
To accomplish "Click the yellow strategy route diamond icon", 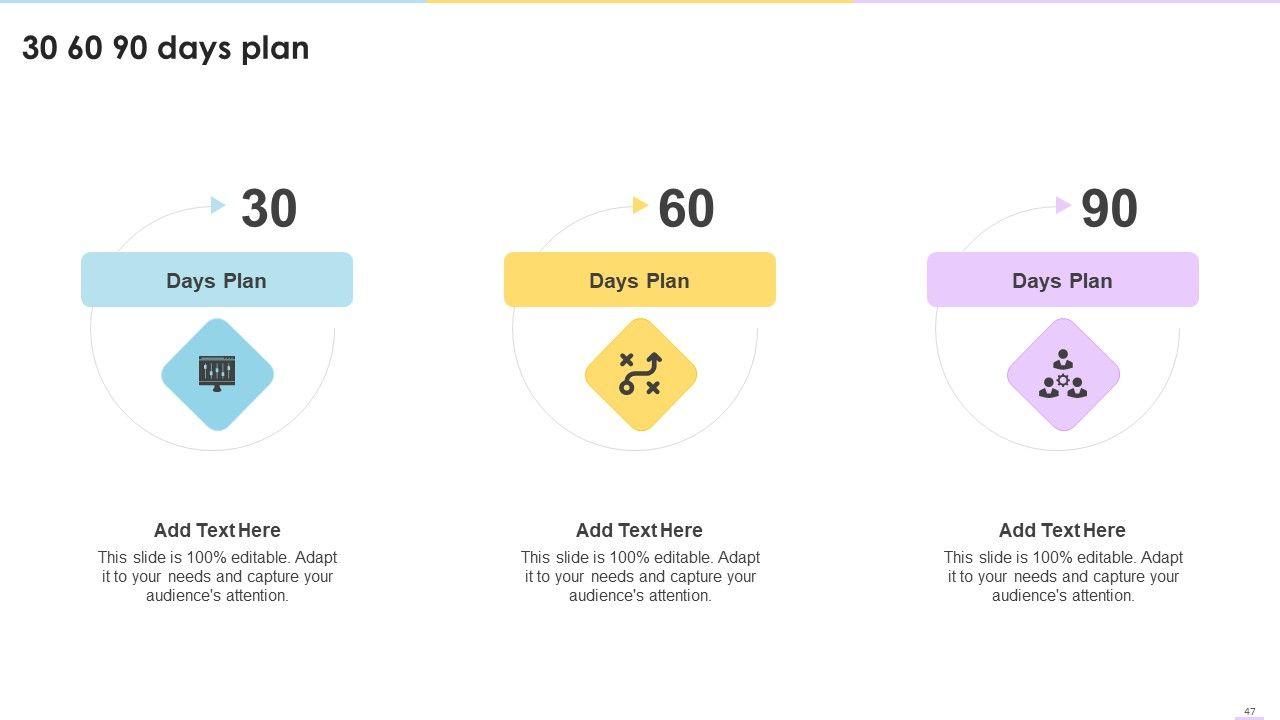I will (x=640, y=374).
